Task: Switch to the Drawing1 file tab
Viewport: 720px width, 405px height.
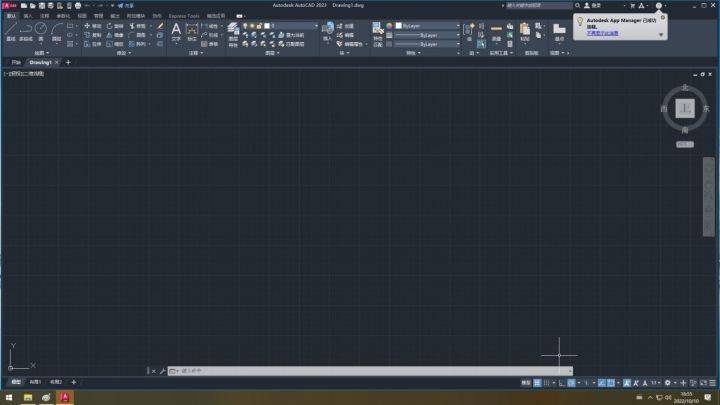Action: pyautogui.click(x=40, y=62)
